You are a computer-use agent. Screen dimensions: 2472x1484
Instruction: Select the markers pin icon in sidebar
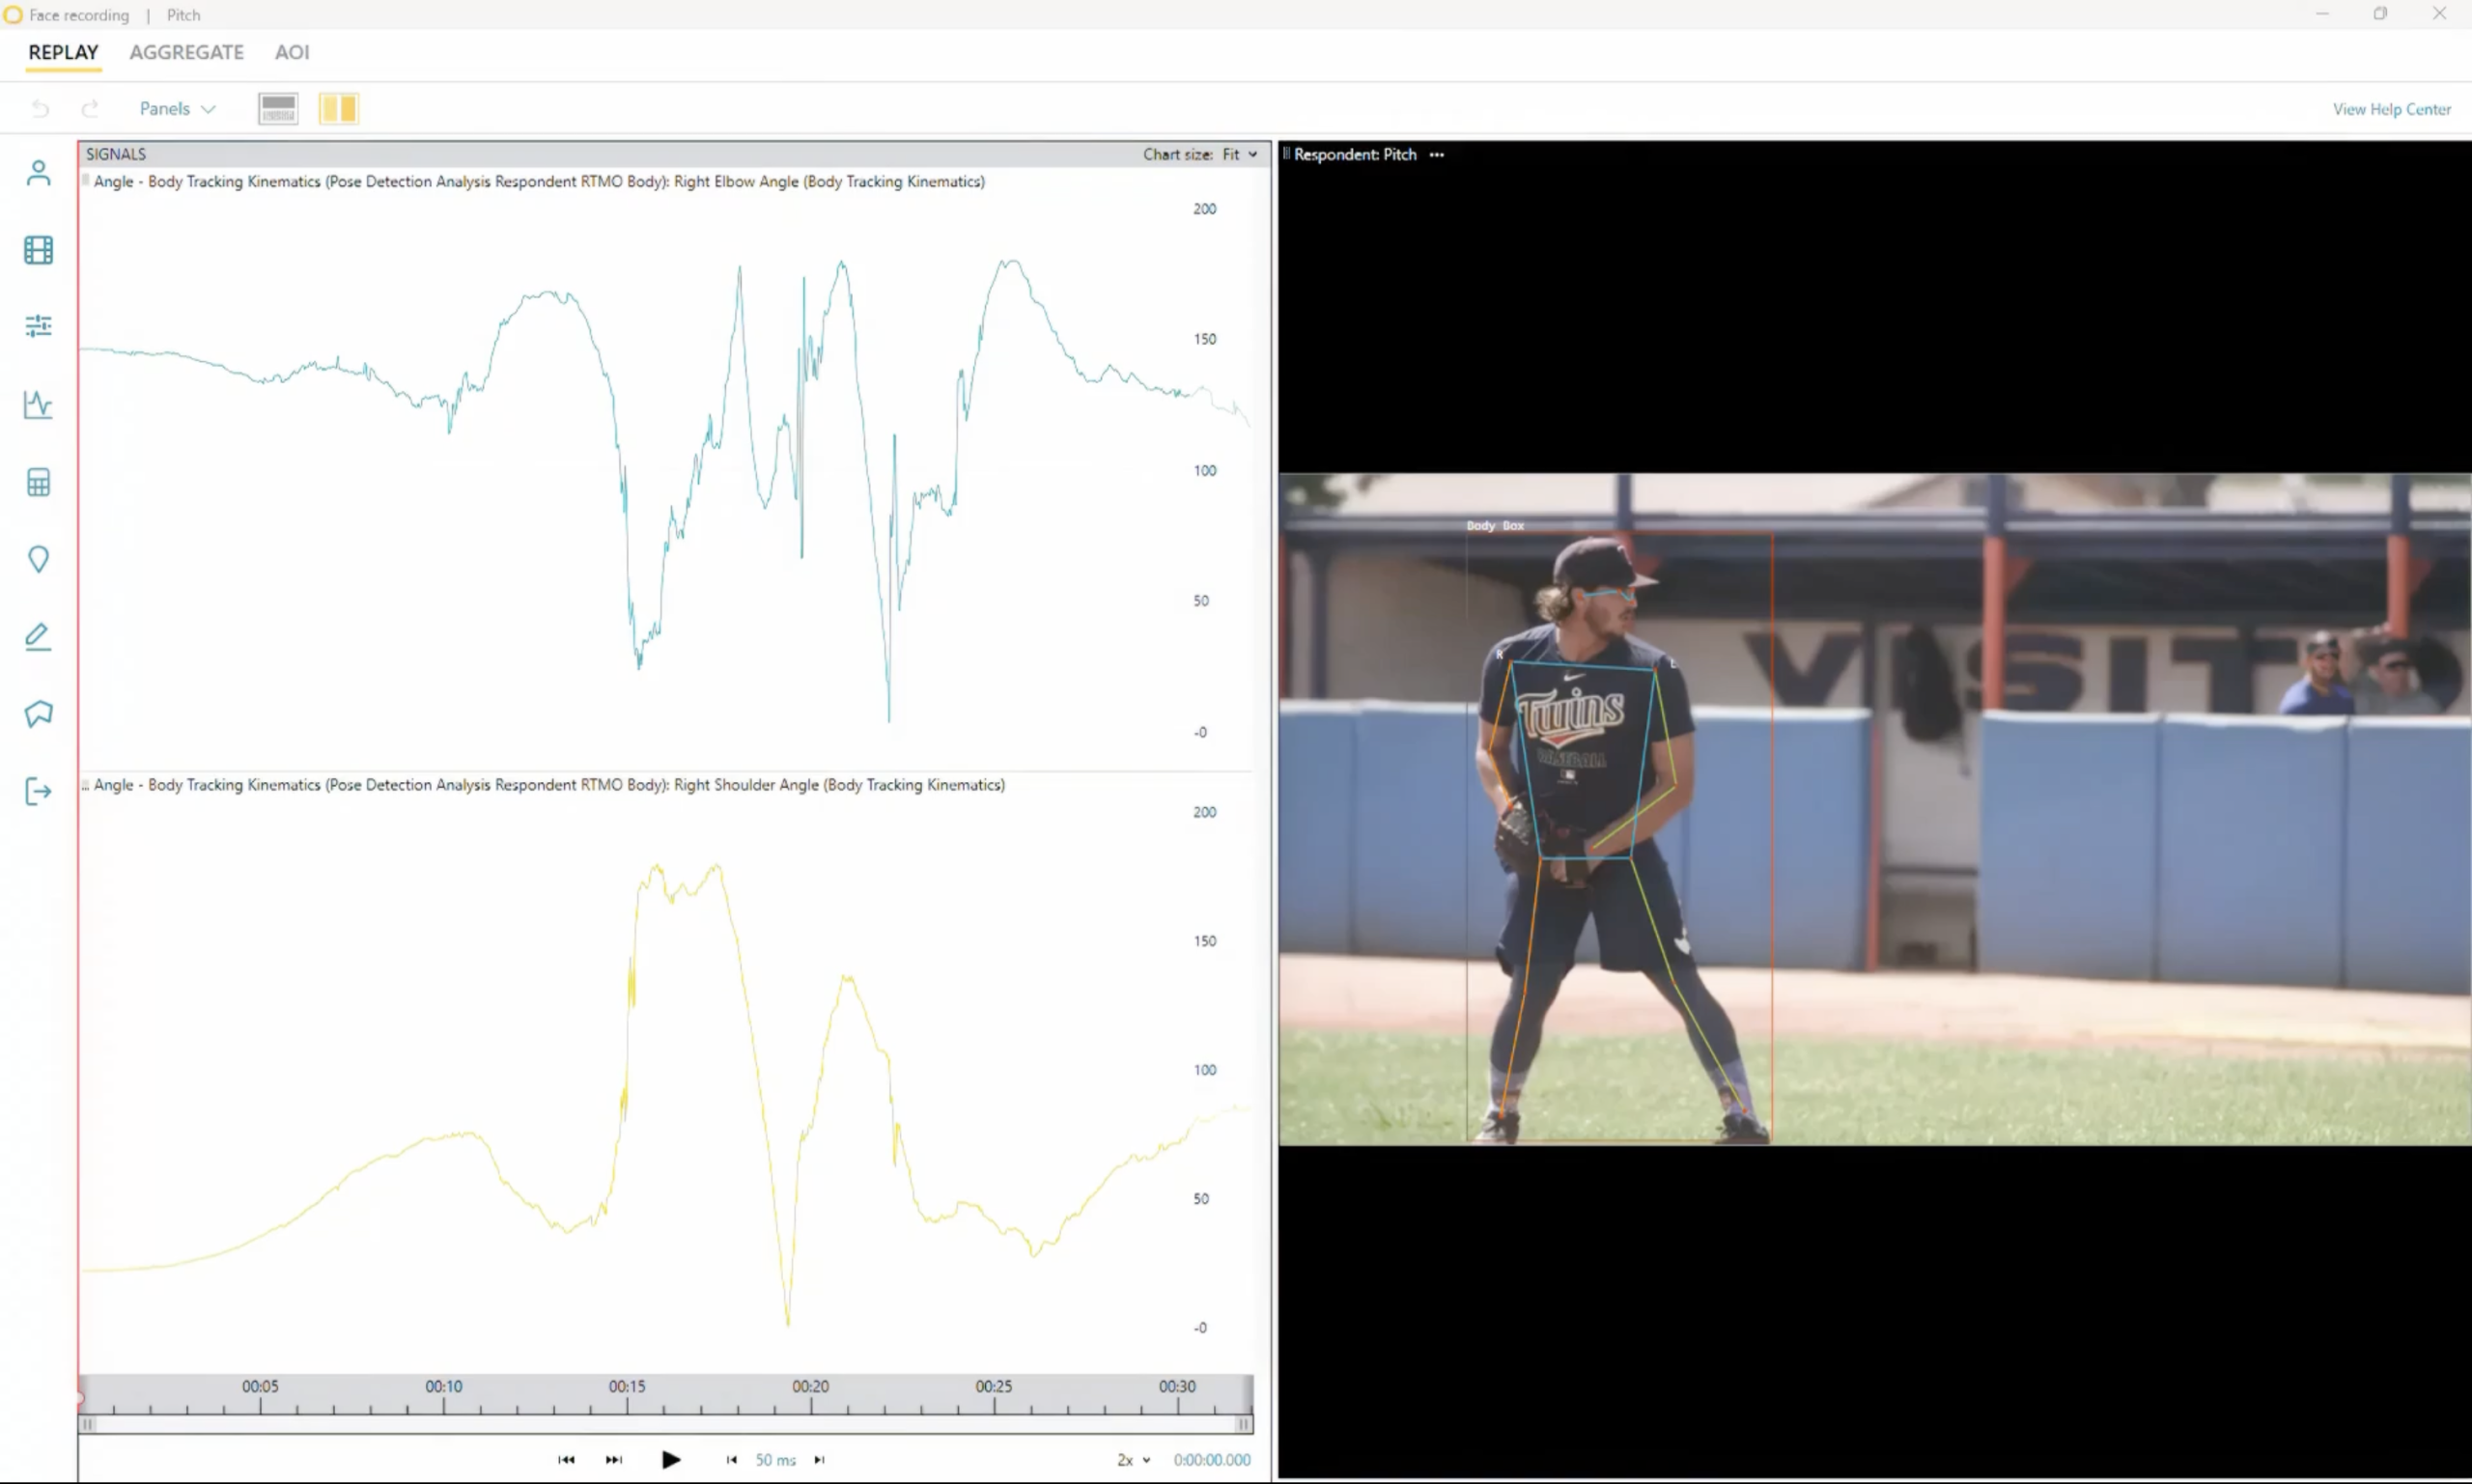(x=38, y=559)
